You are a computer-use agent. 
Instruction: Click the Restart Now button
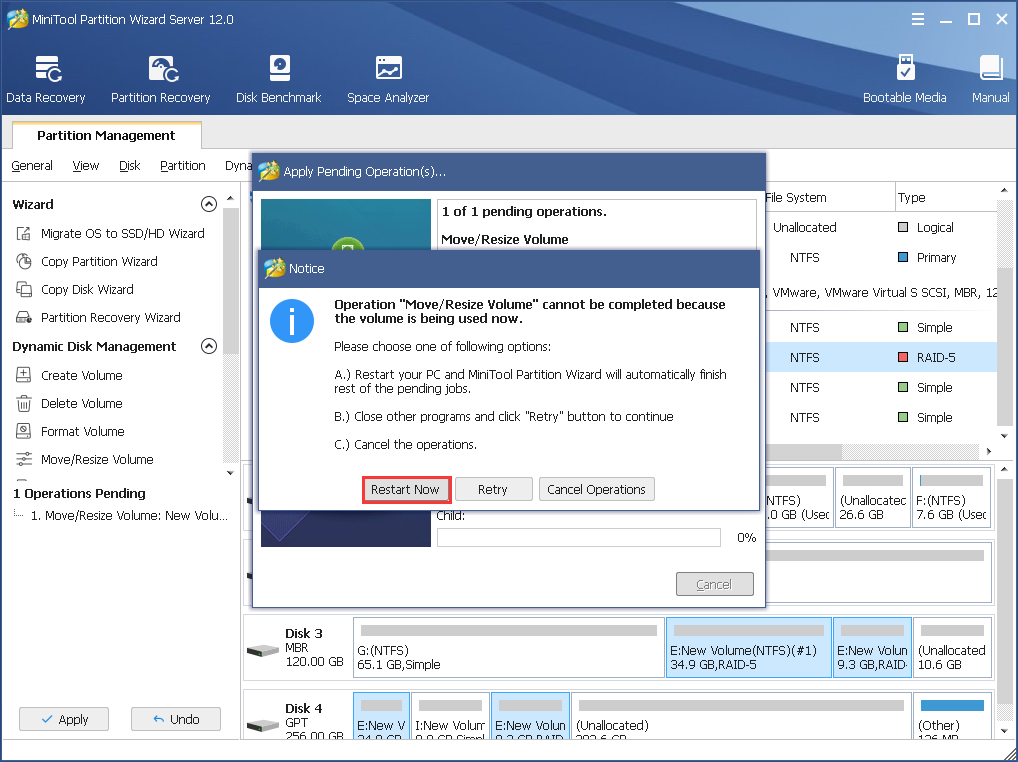pyautogui.click(x=406, y=489)
